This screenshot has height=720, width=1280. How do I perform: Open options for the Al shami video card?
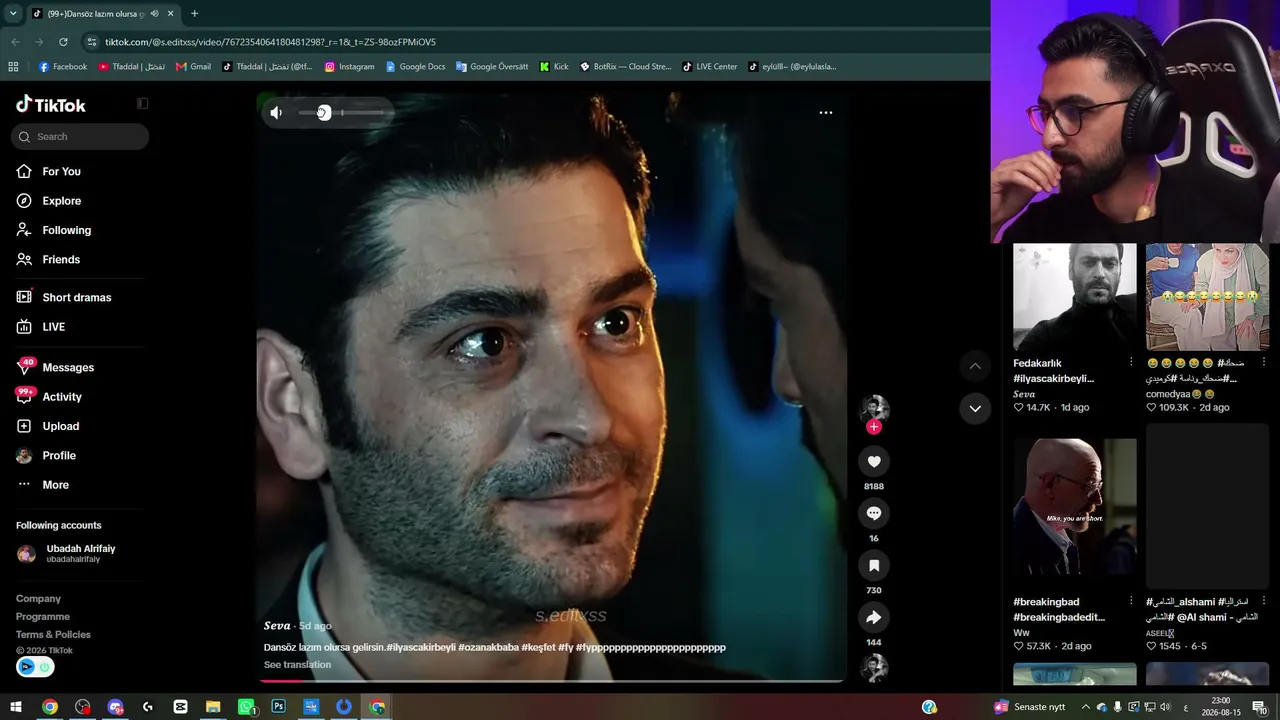[x=1263, y=602]
